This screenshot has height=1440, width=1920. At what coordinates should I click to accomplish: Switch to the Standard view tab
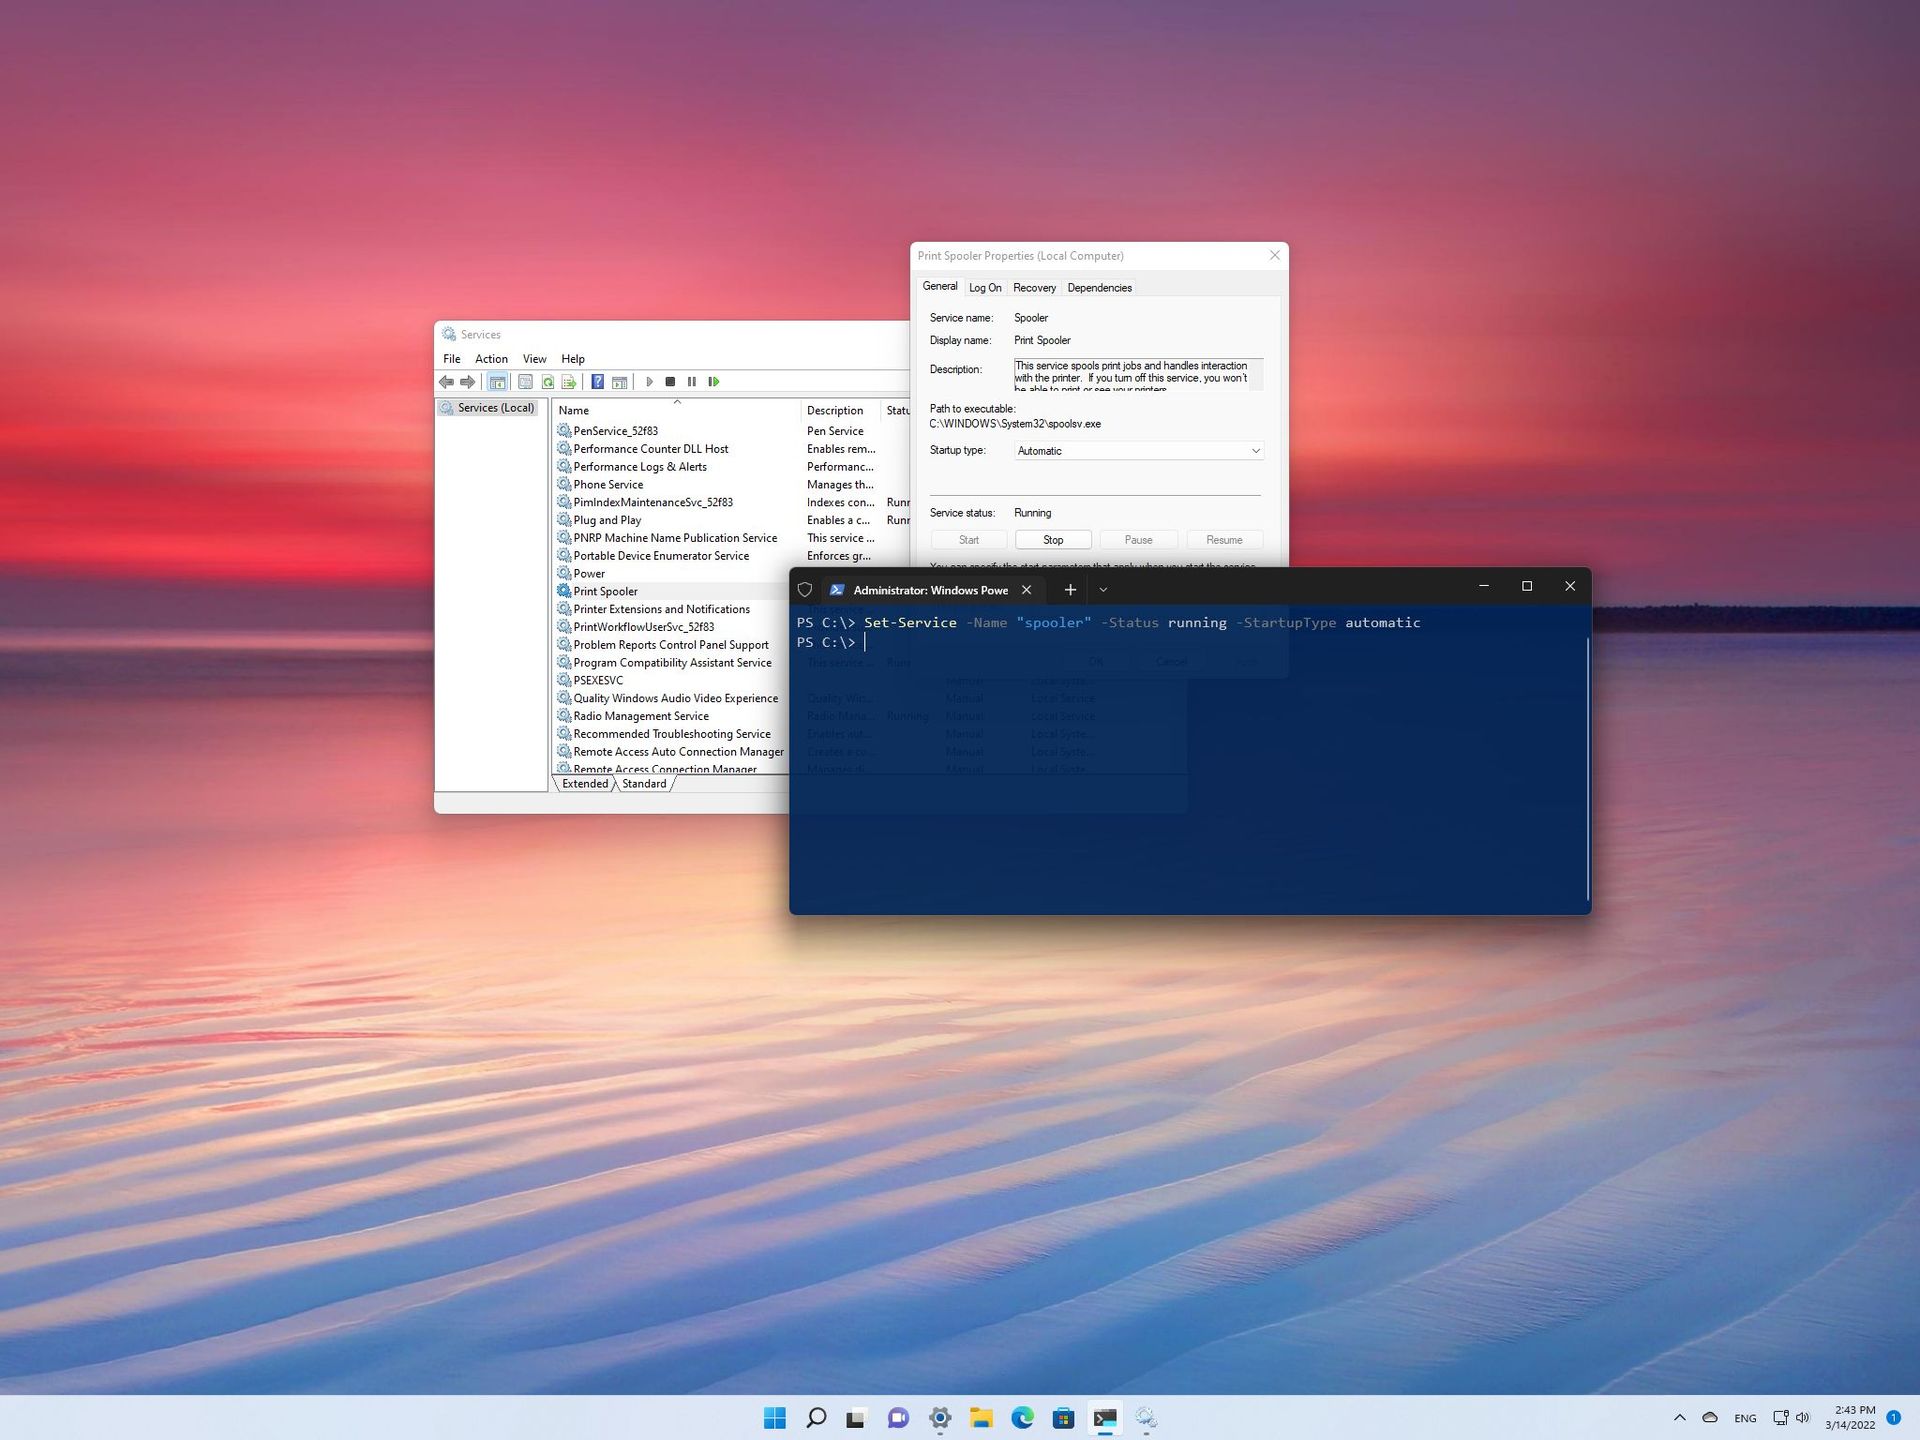coord(643,783)
